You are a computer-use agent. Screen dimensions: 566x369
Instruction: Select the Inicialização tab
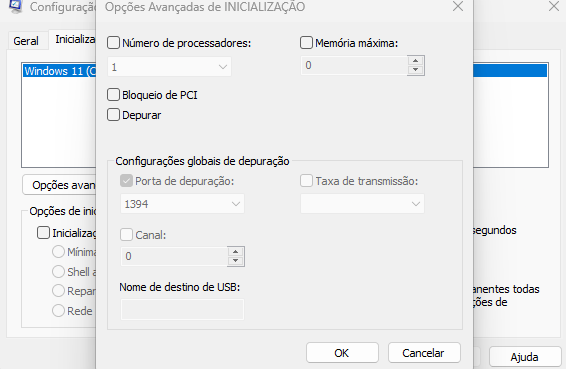(75, 39)
